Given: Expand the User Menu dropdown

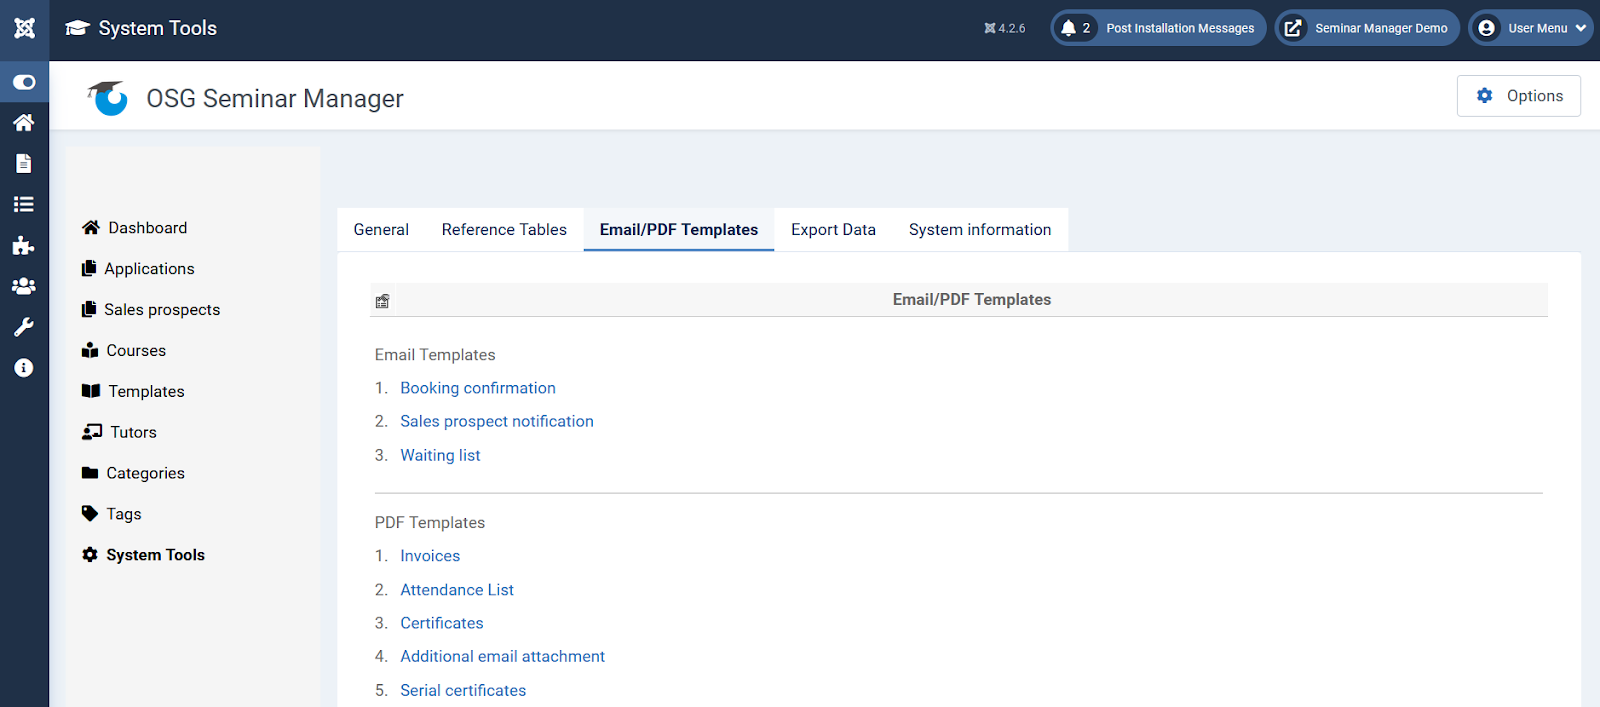Looking at the screenshot, I should coord(1531,28).
